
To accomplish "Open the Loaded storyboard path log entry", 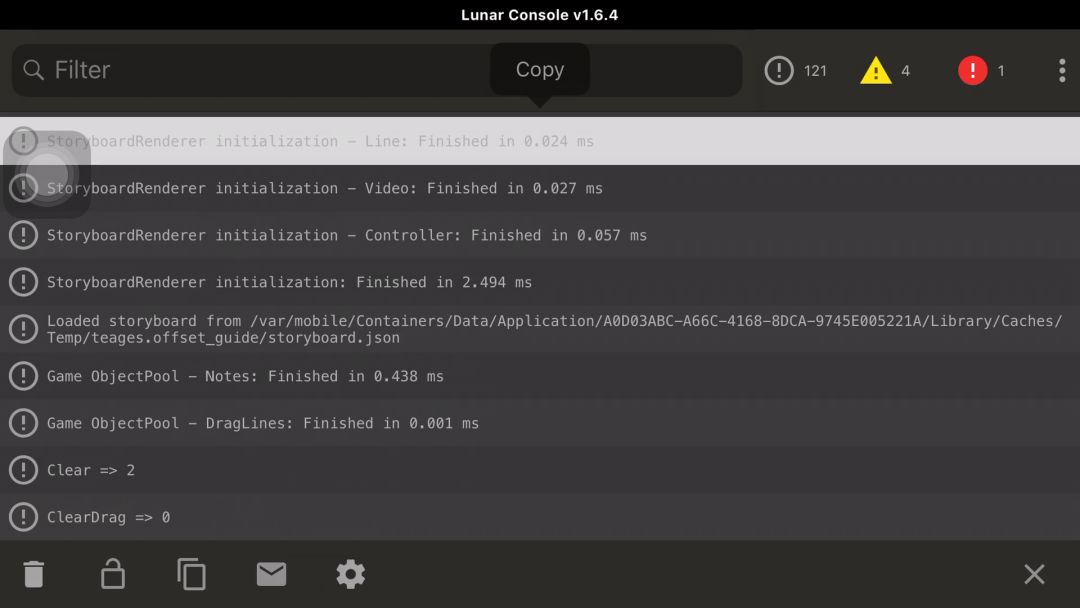I will coord(540,329).
